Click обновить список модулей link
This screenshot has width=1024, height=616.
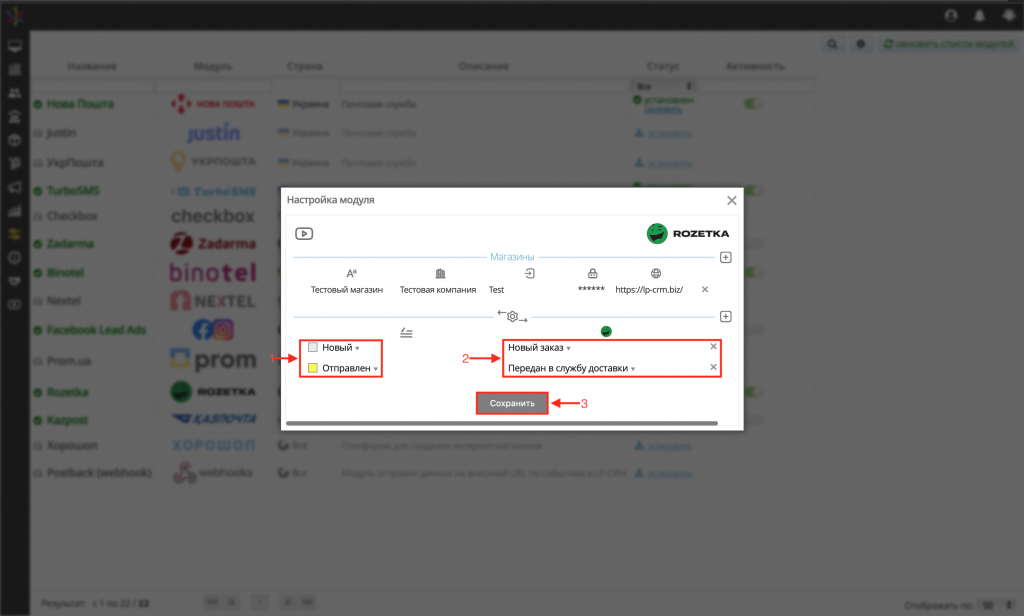(x=948, y=44)
